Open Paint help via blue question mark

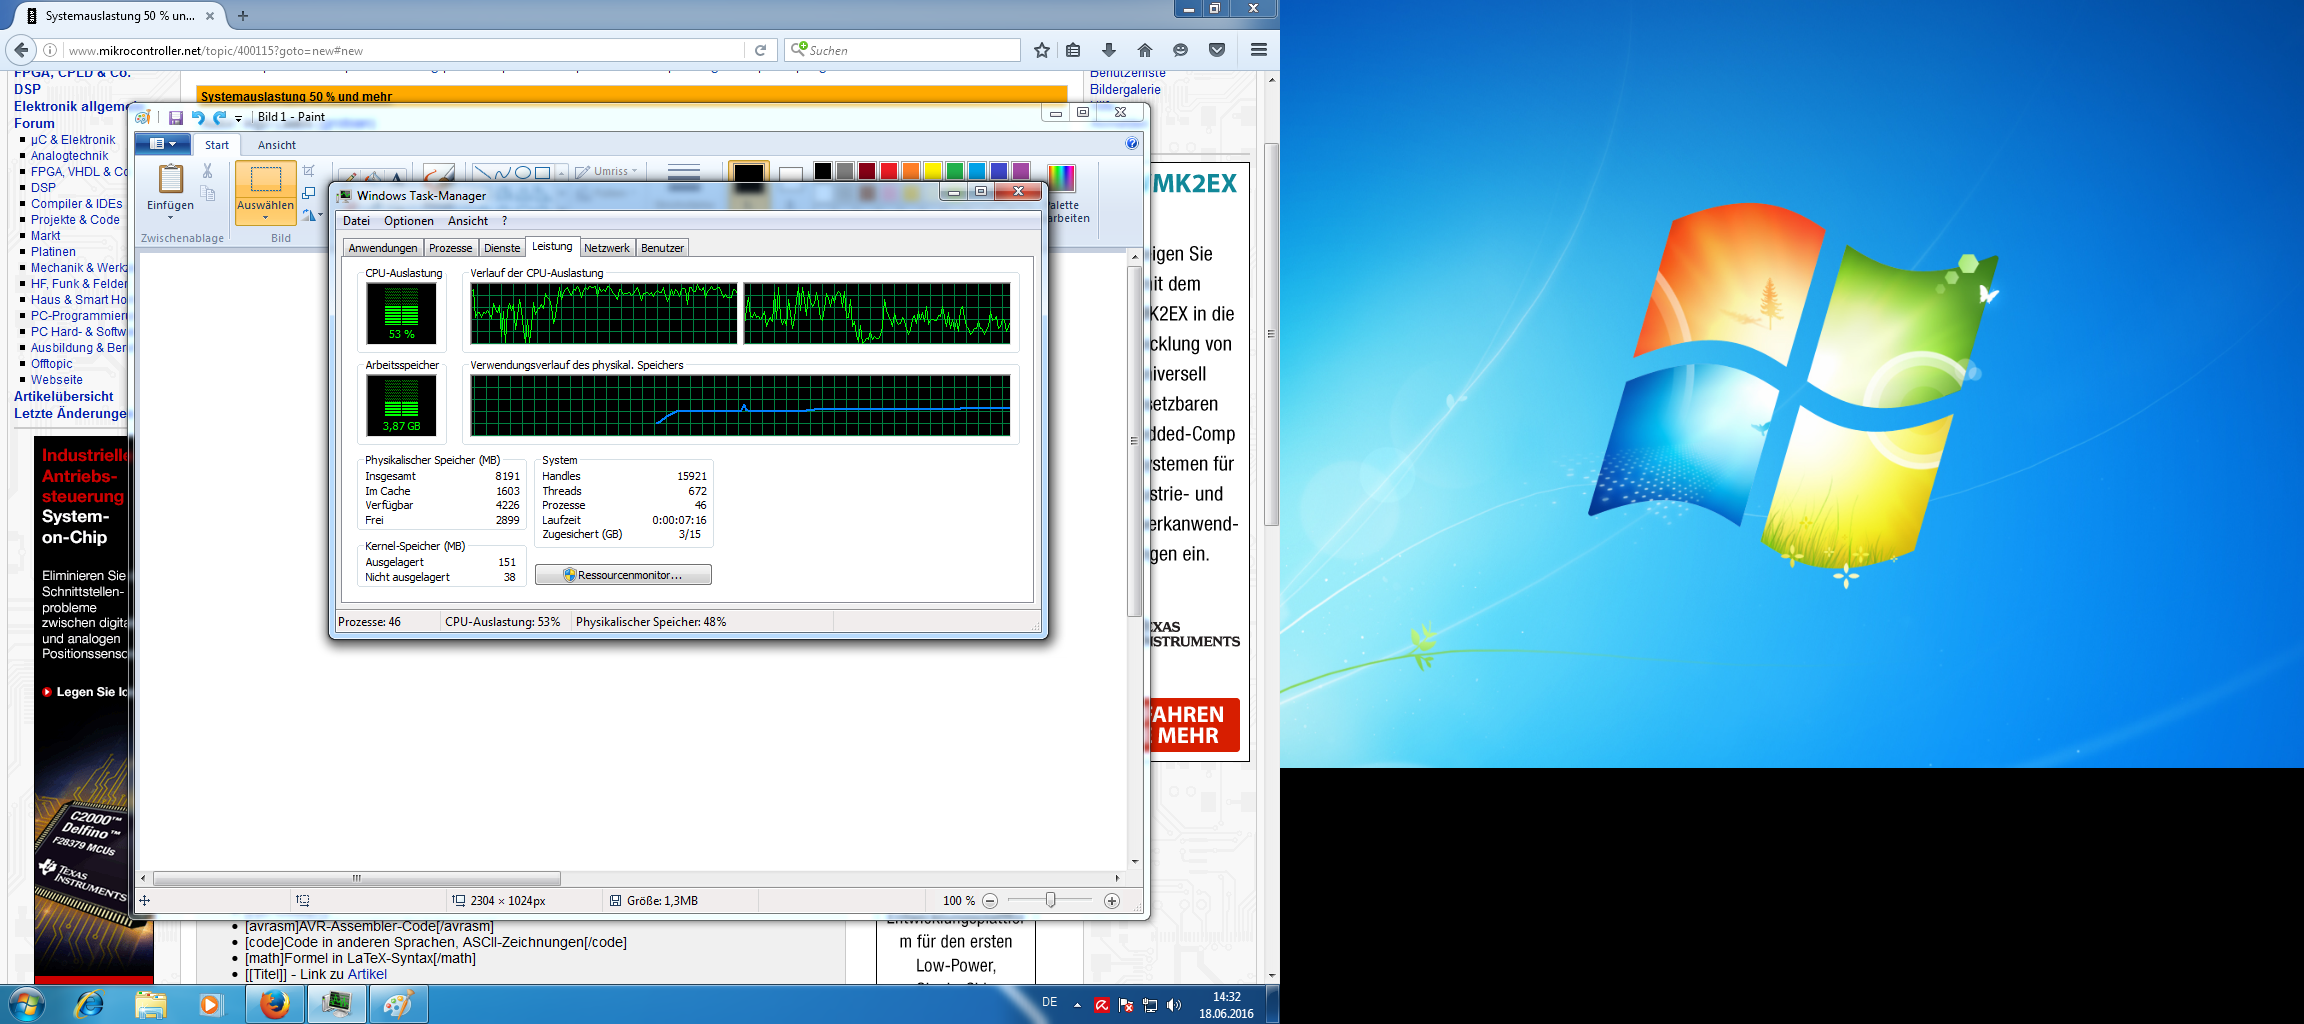1132,144
